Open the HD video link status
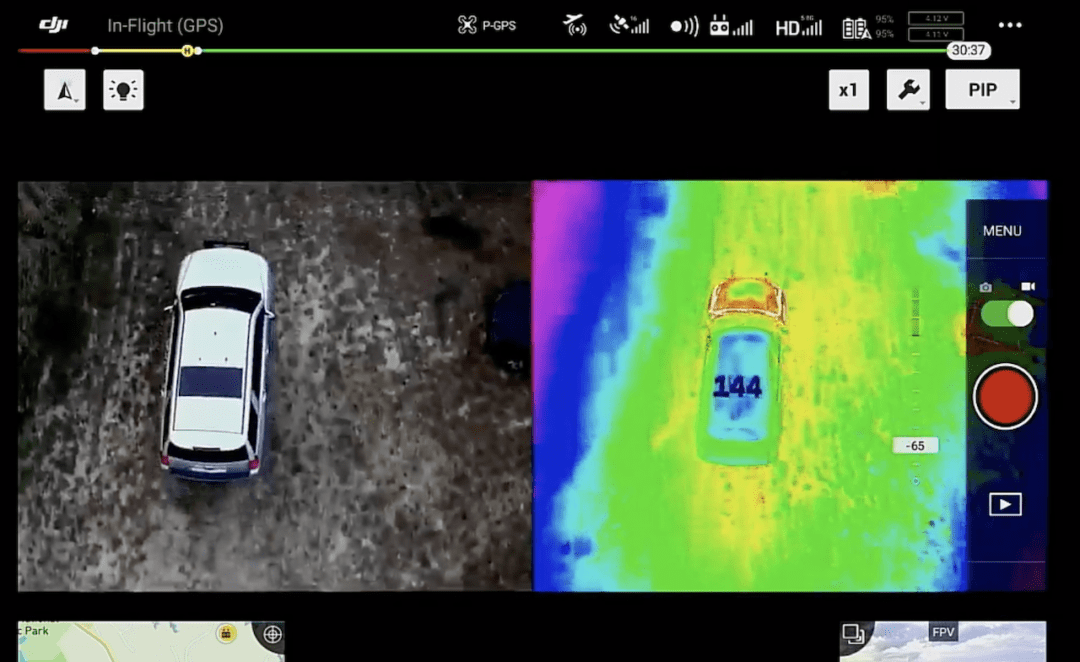1080x662 pixels. [x=797, y=25]
